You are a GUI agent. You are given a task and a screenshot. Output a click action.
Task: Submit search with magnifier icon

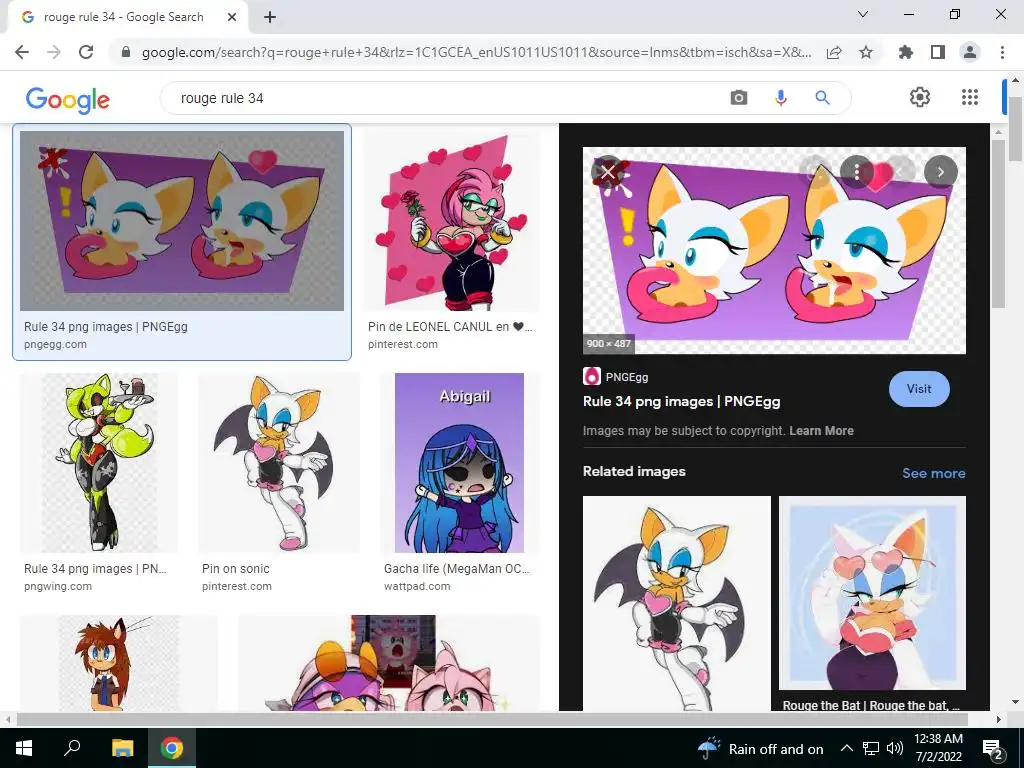(822, 98)
